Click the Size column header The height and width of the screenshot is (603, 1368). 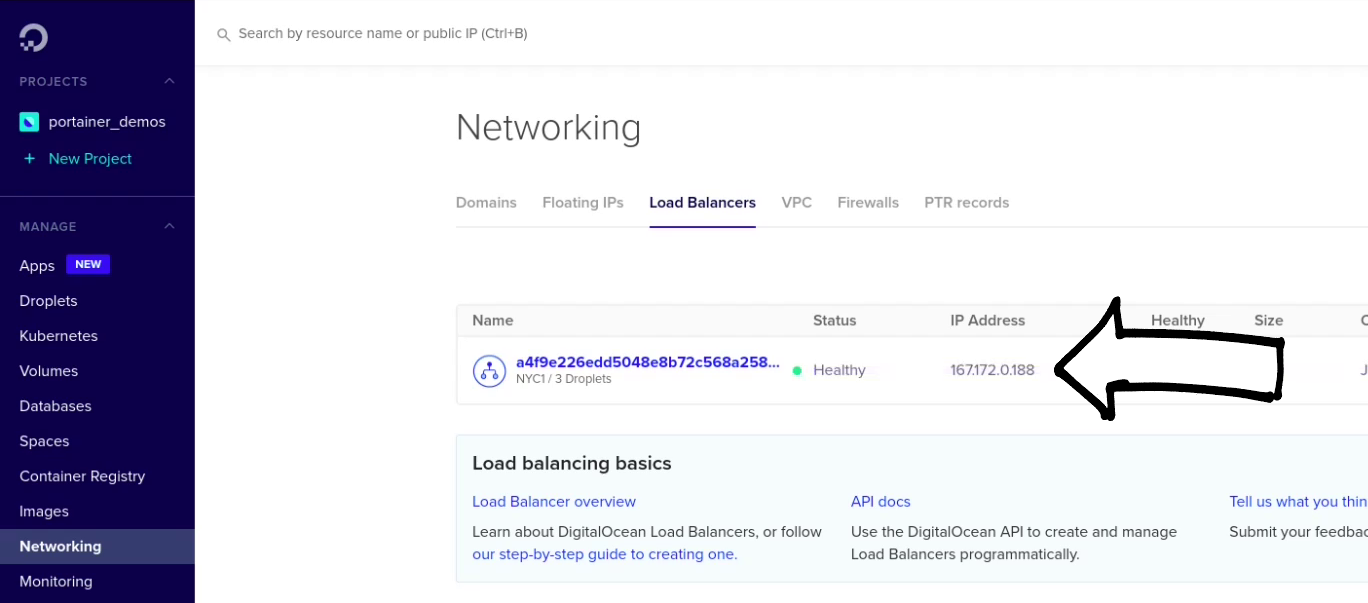1269,321
